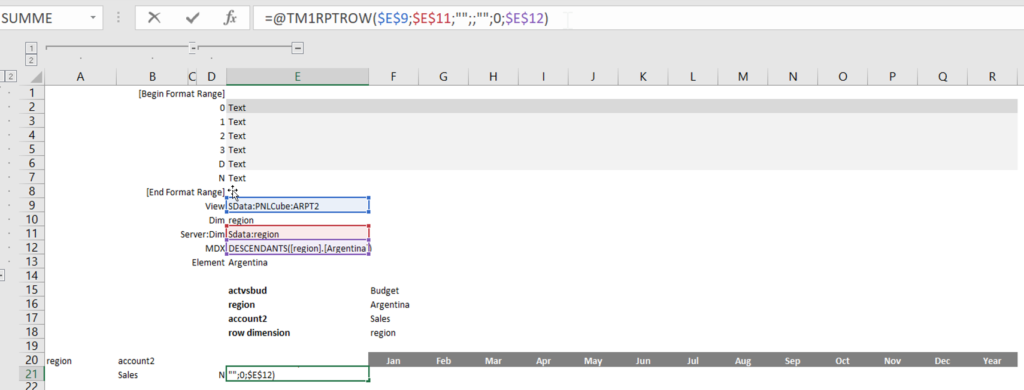Select the [Begin Format Range] cell

[x=182, y=93]
